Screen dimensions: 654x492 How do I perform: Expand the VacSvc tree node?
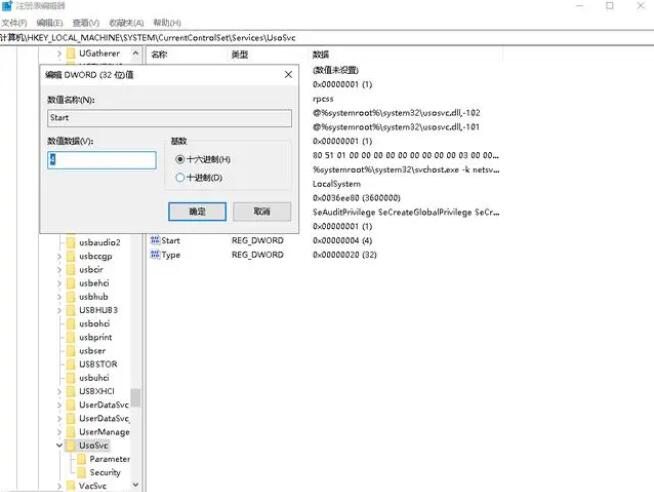59,486
